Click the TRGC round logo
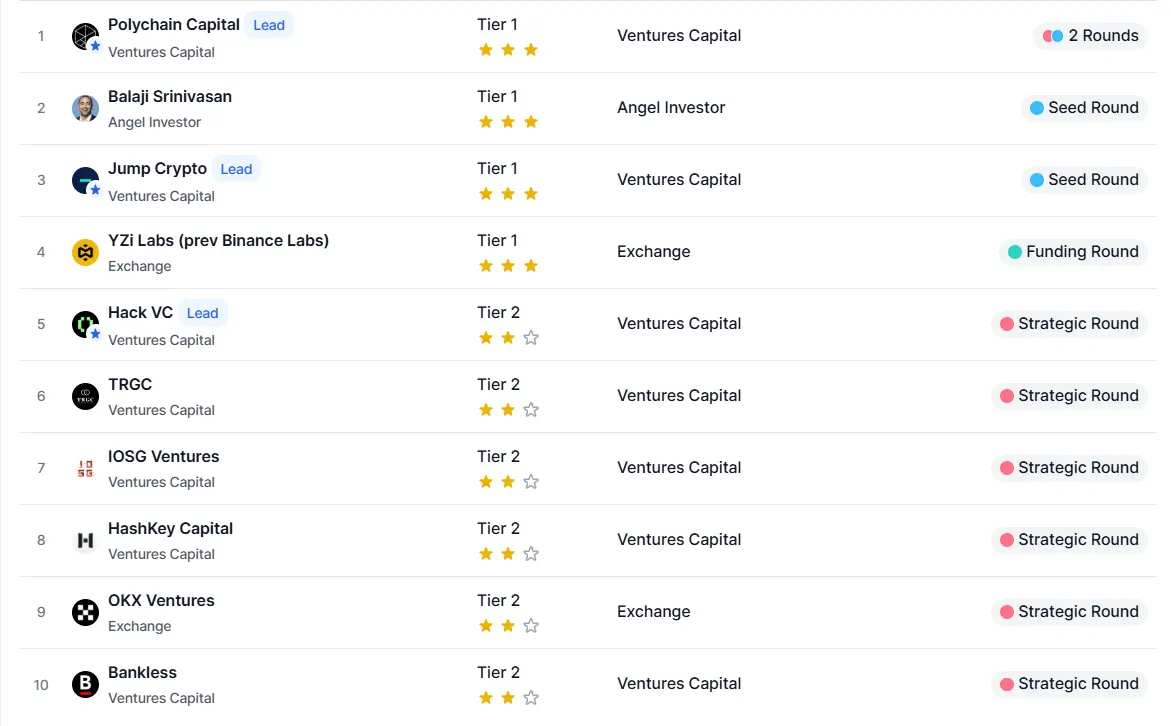1171x726 pixels. coord(86,396)
